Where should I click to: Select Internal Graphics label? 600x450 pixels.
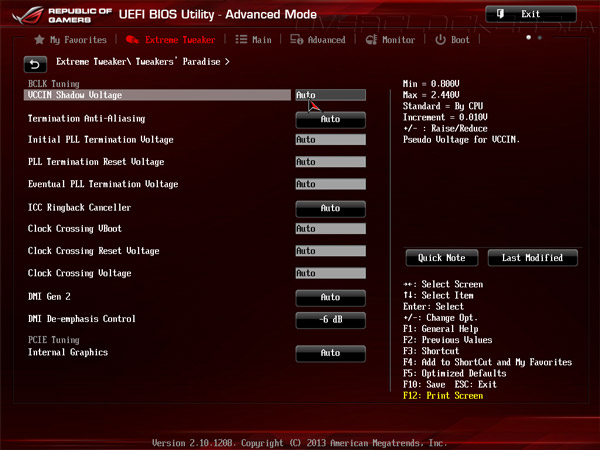tap(68, 352)
